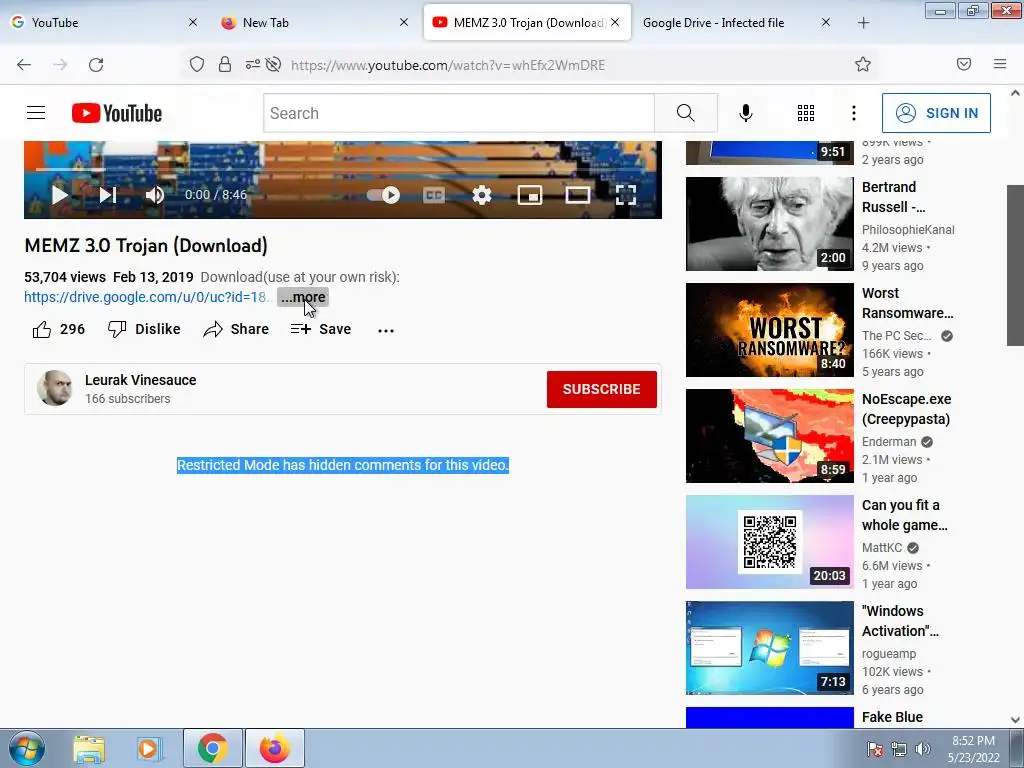Click the autoplay blocked icon

click(274, 64)
